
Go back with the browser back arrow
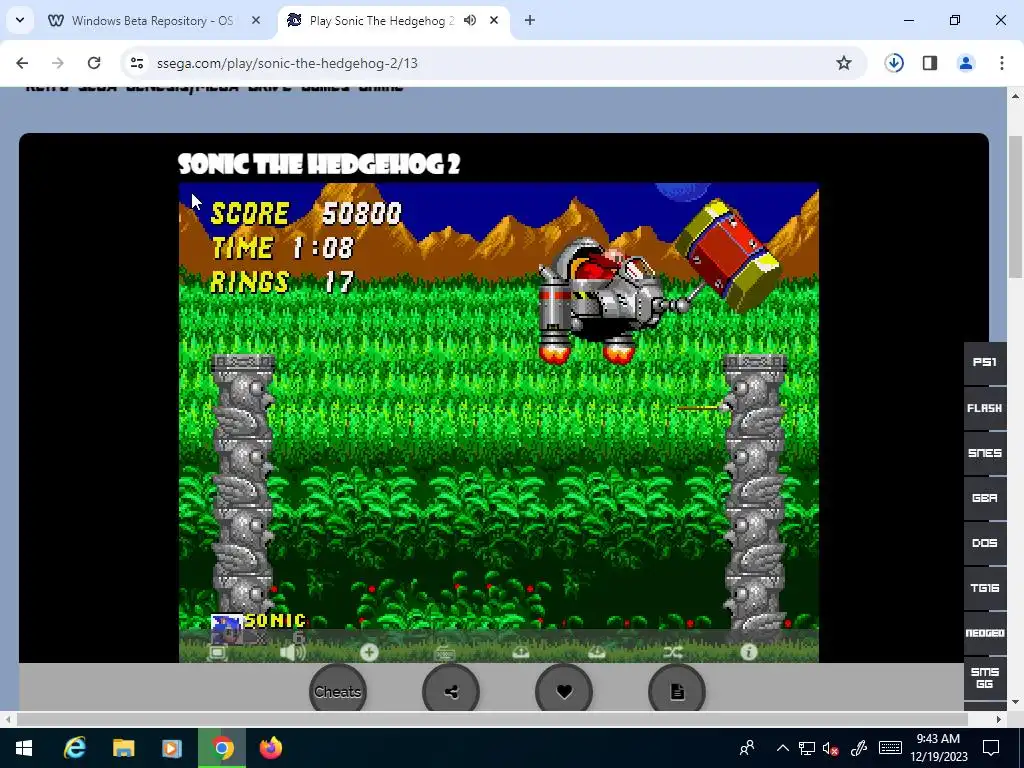(22, 63)
